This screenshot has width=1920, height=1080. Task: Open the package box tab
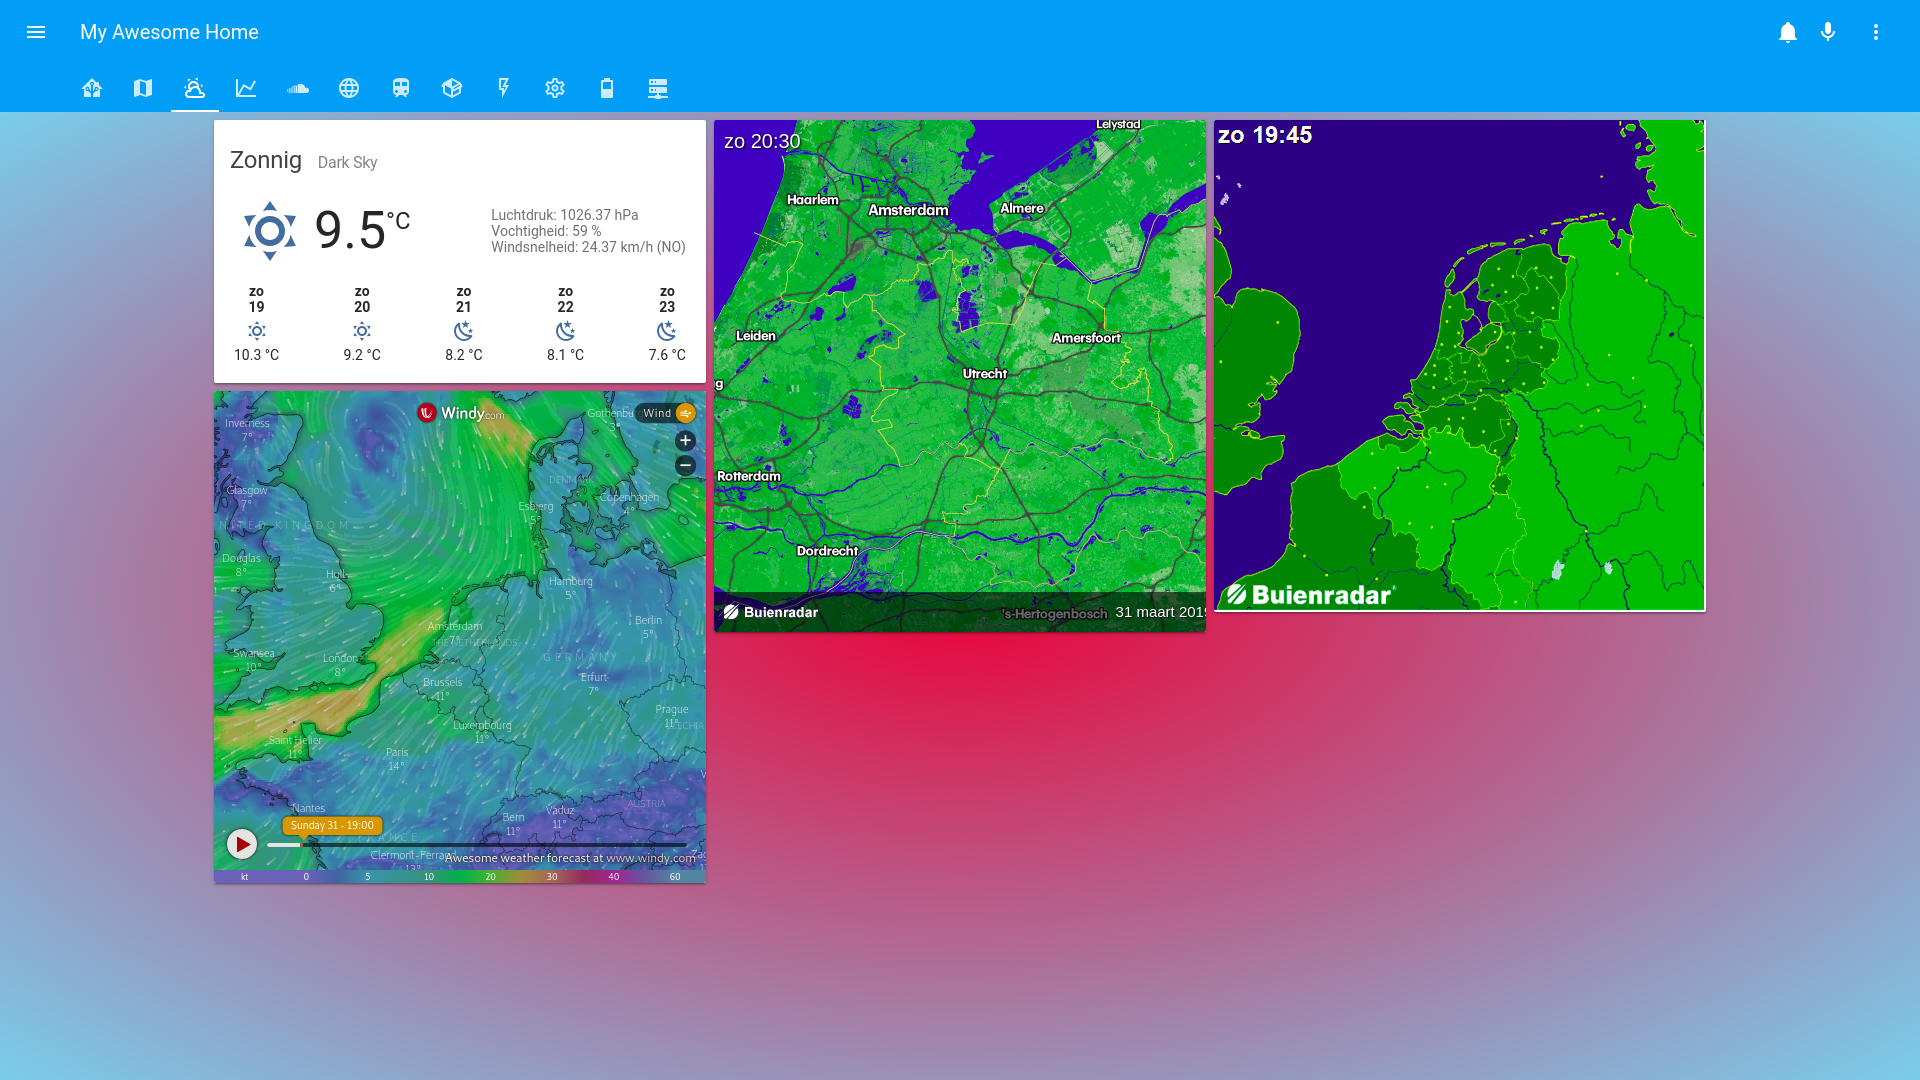452,88
